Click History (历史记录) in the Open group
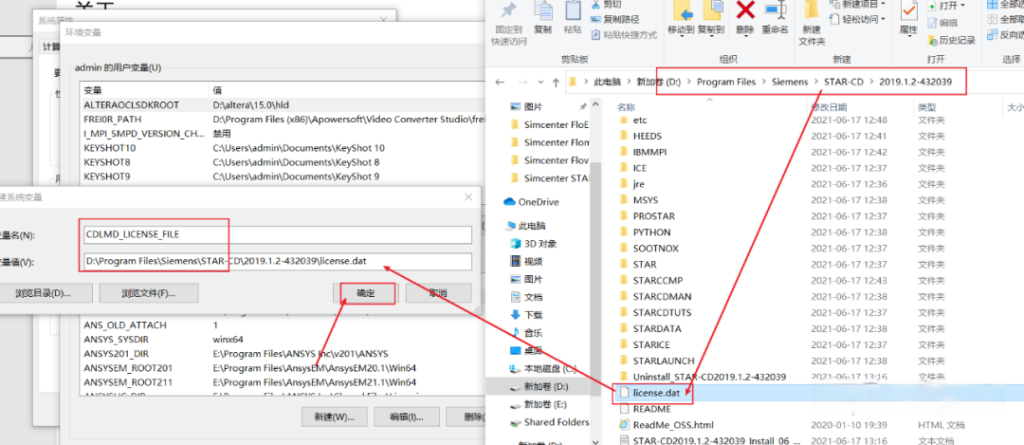This screenshot has height=445, width=1024. click(x=952, y=41)
